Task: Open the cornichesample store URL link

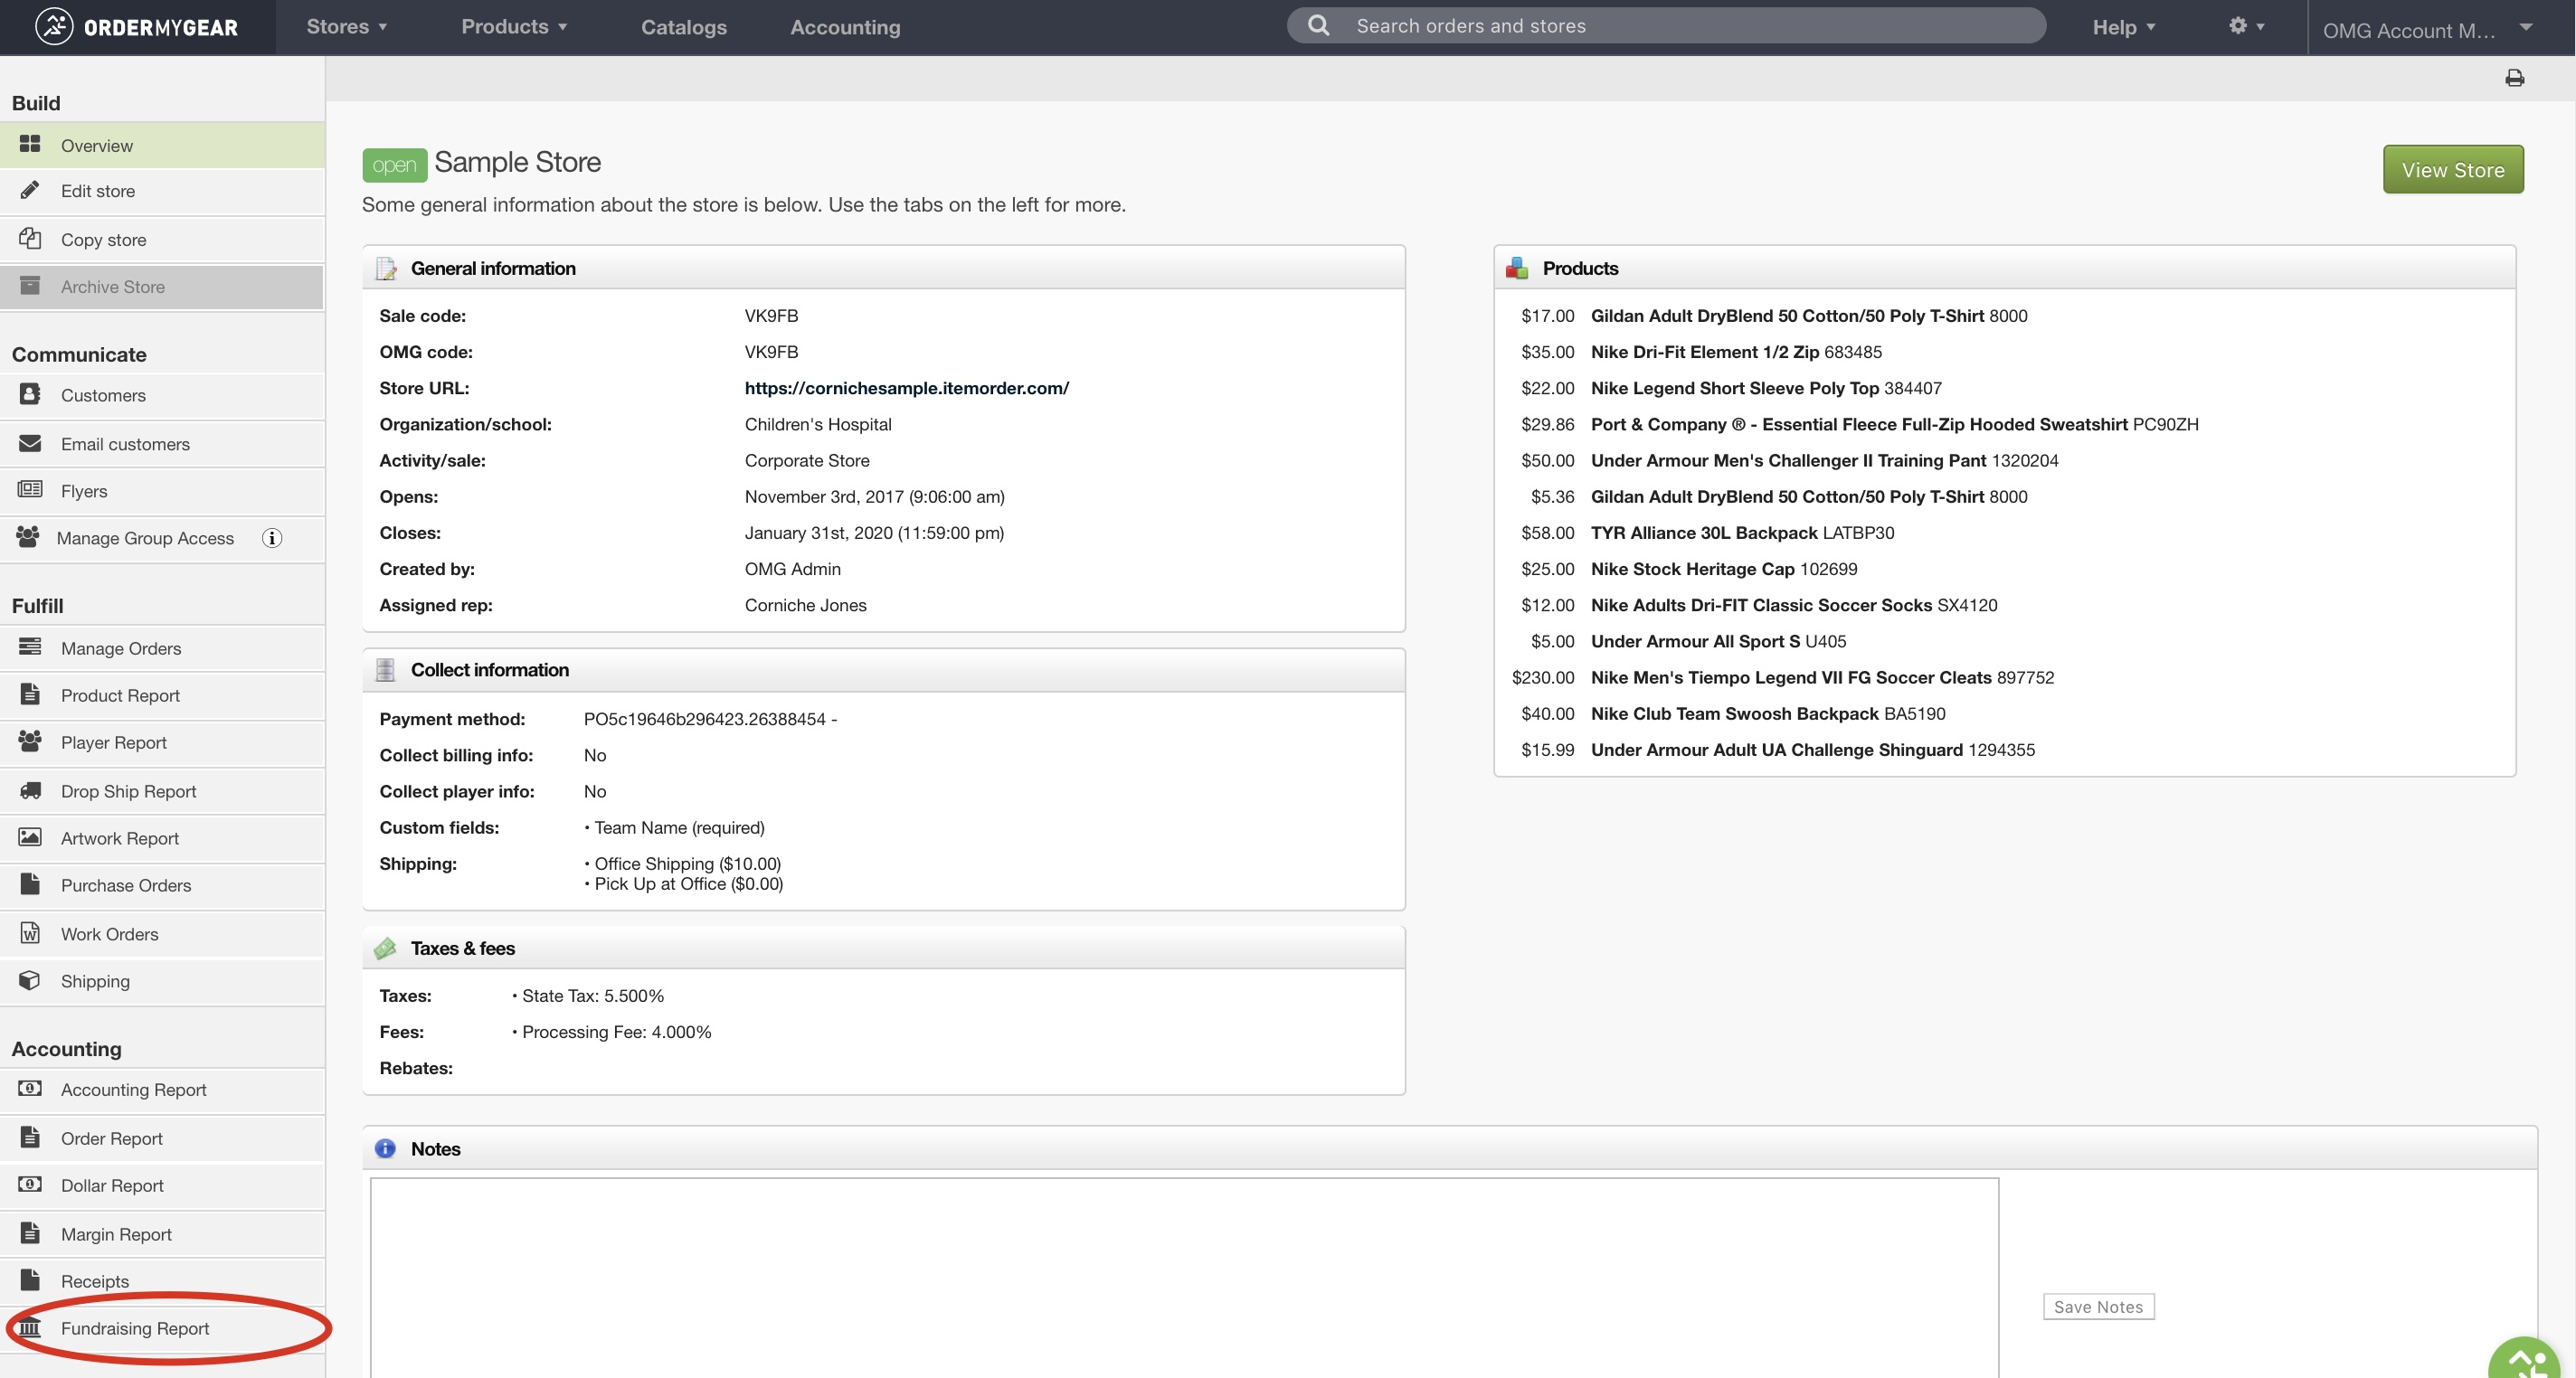Action: click(x=907, y=388)
